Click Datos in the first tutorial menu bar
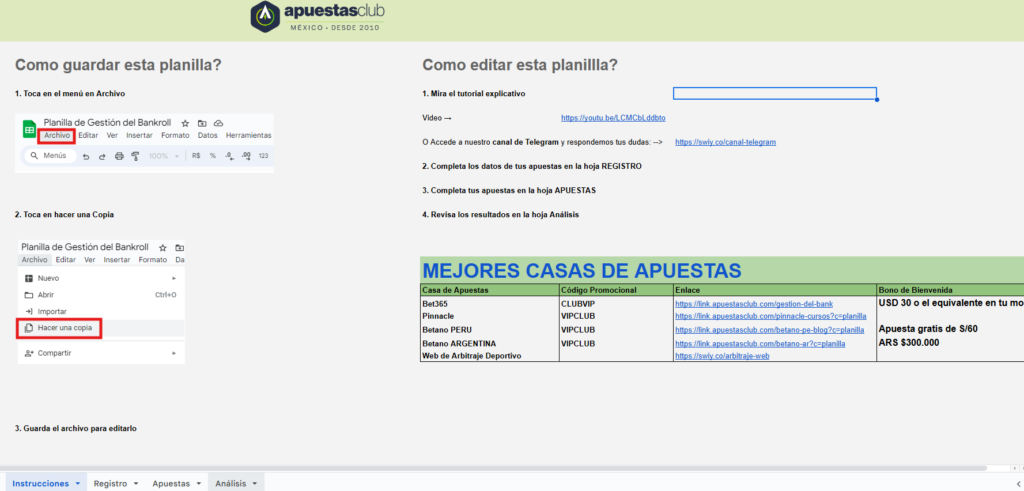Screen dimensions: 1024x491 208,136
